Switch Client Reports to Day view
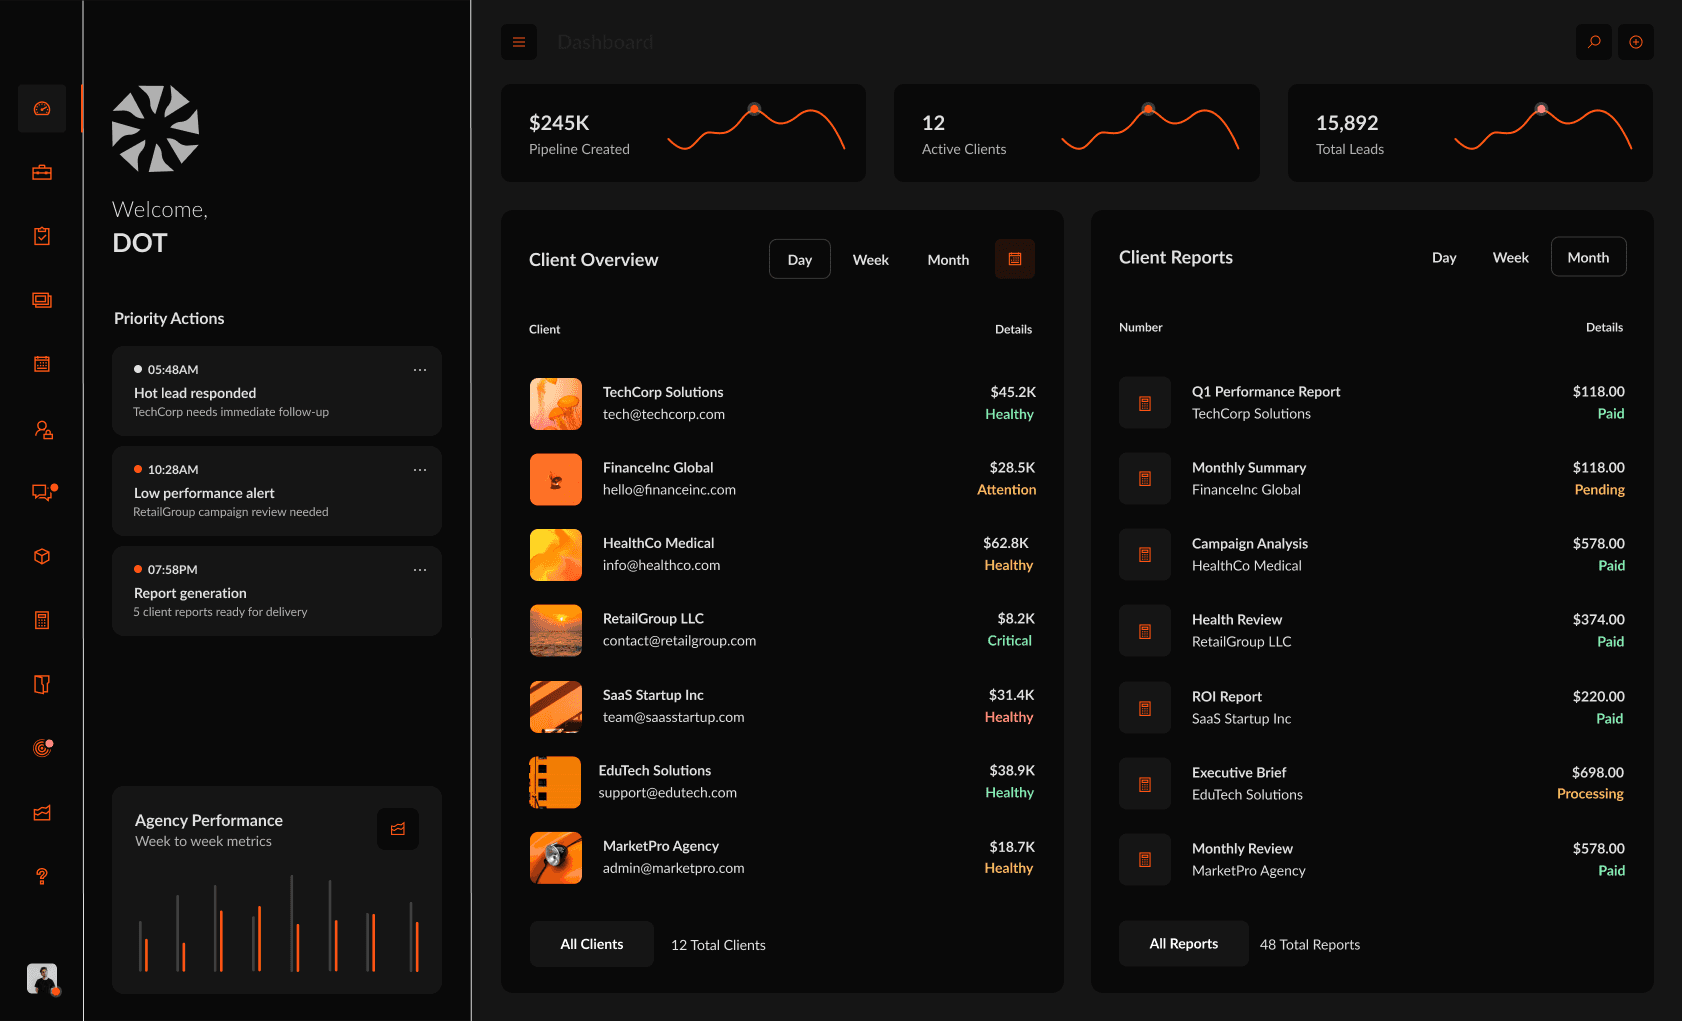 tap(1444, 257)
